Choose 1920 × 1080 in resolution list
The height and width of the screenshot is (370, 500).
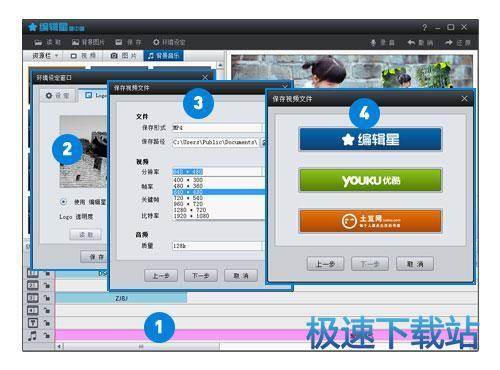tap(219, 216)
